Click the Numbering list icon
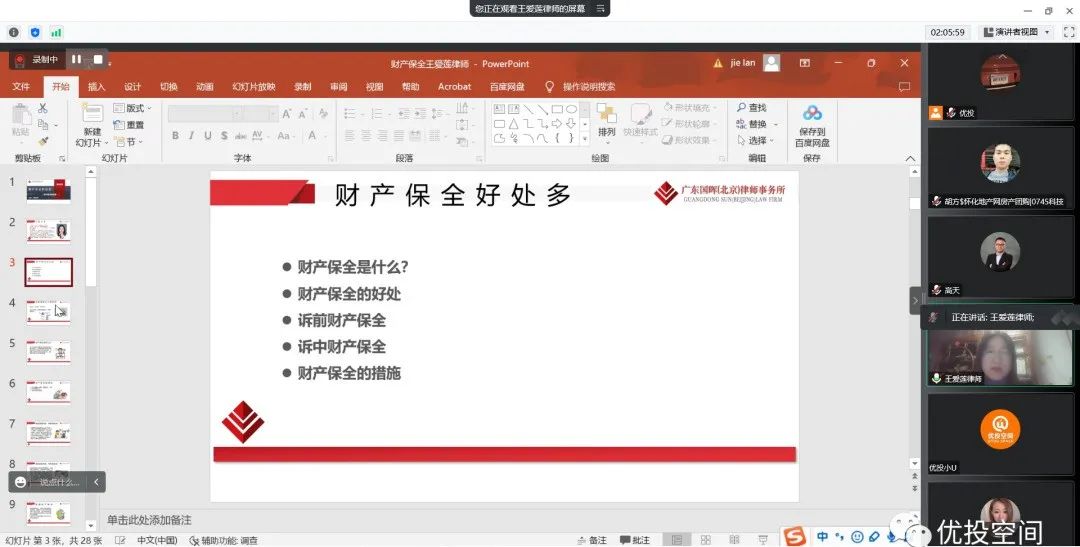This screenshot has width=1080, height=547. [x=378, y=113]
